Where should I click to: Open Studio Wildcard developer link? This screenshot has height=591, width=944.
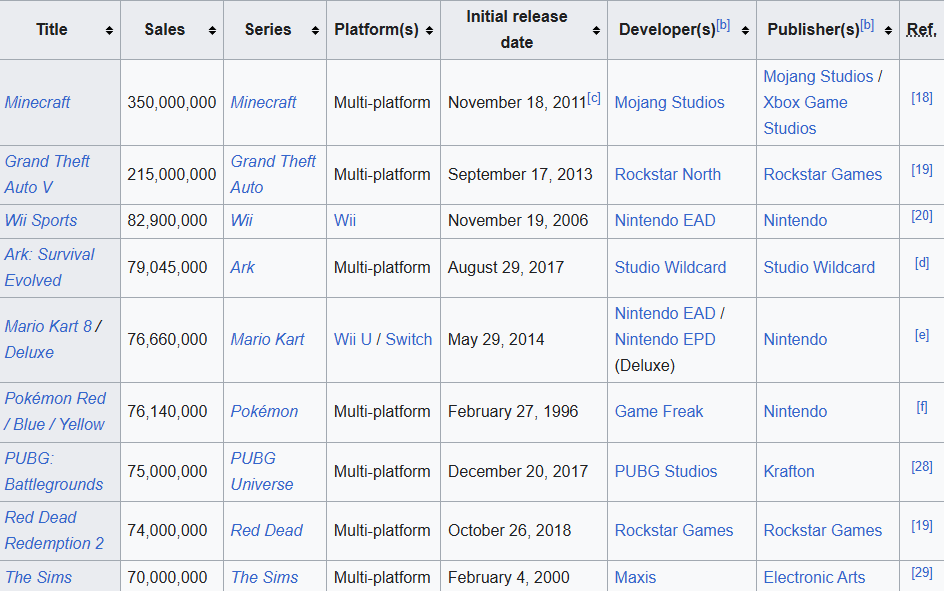coord(670,267)
